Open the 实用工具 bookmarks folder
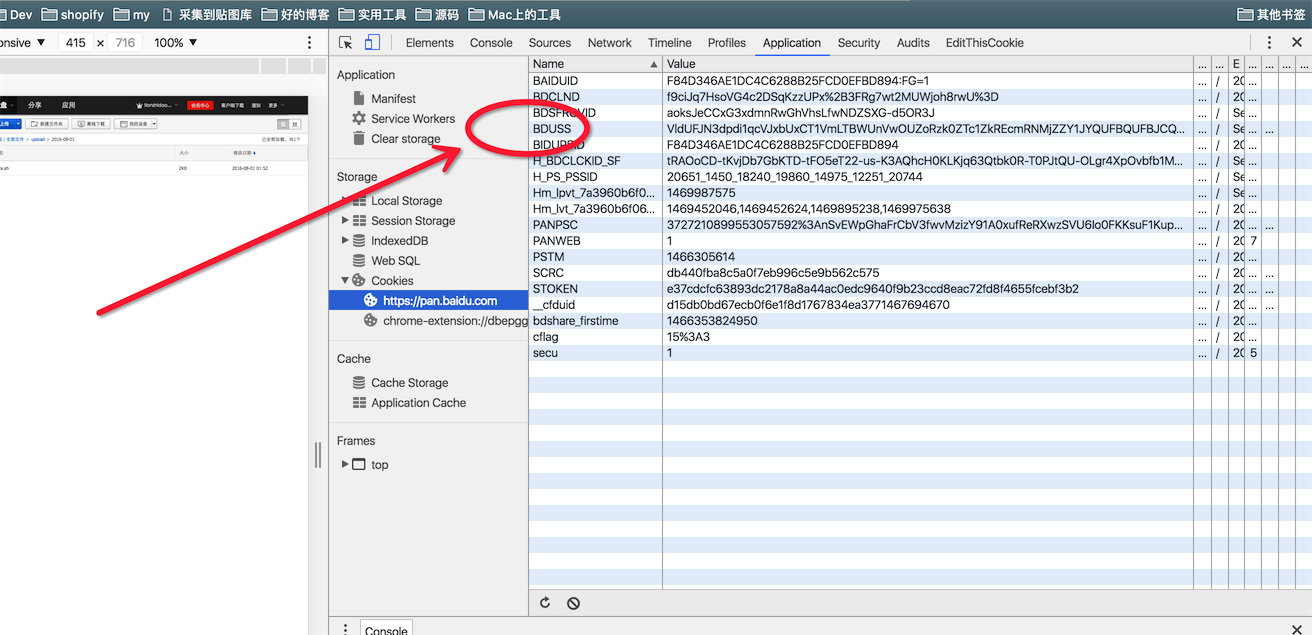Image resolution: width=1312 pixels, height=635 pixels. tap(373, 15)
